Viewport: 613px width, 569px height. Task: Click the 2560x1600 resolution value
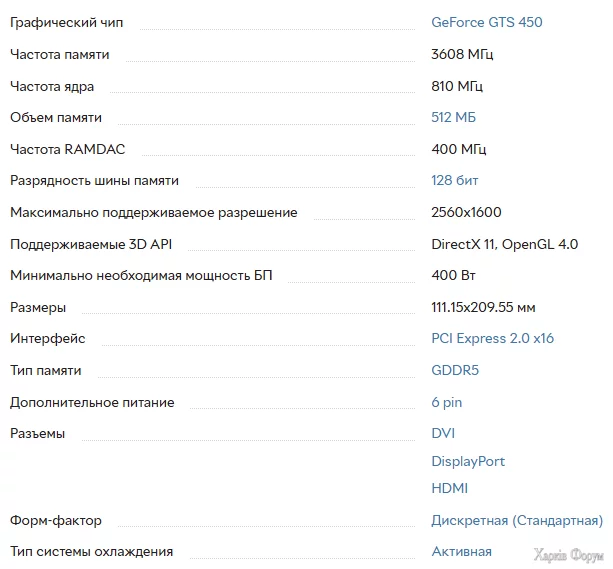[466, 213]
